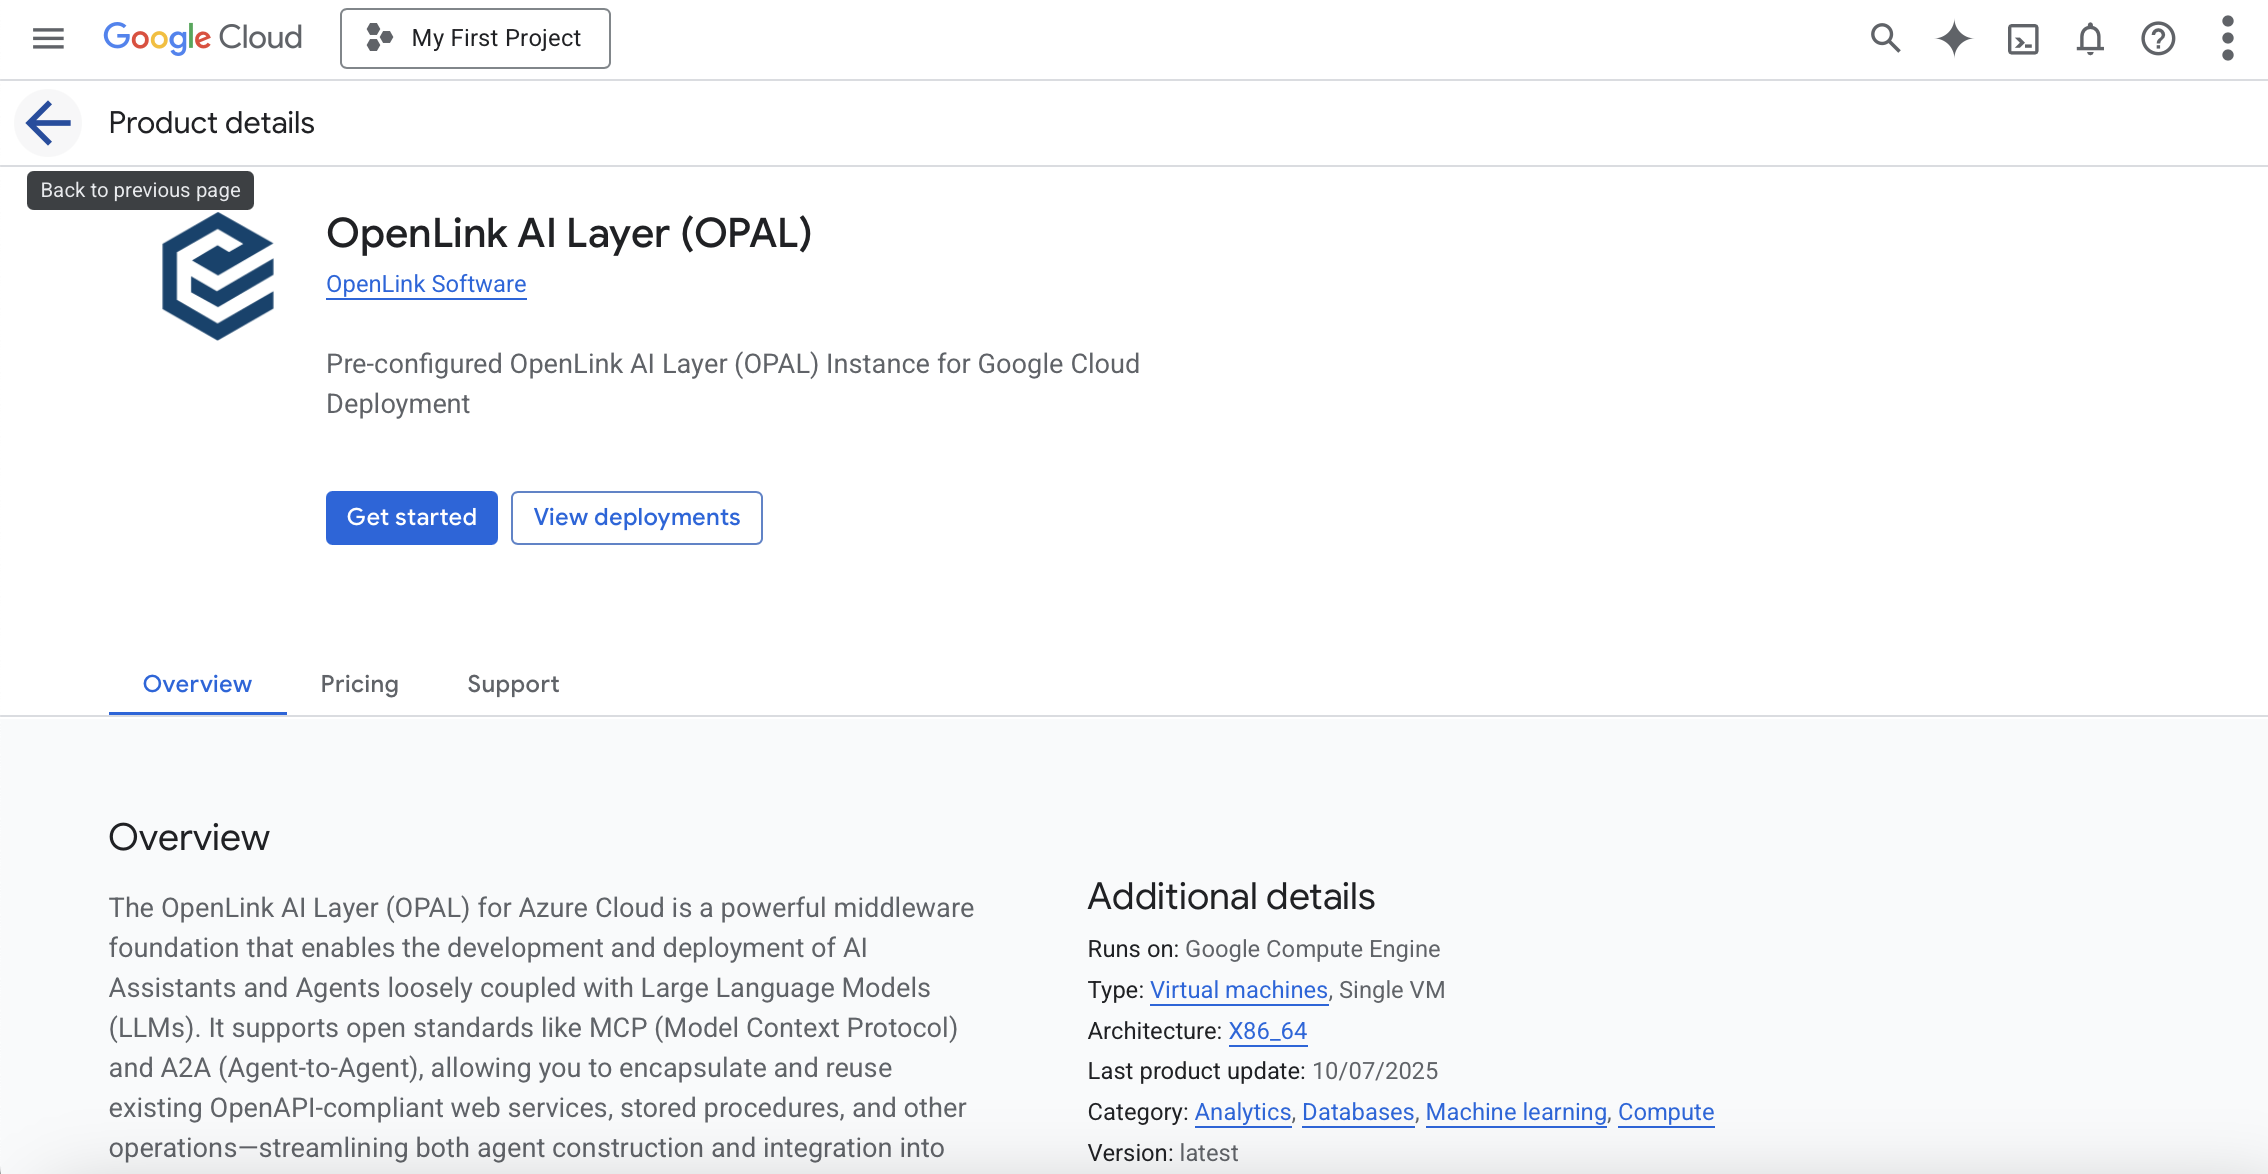Open the three-dot settings menu

(x=2227, y=39)
